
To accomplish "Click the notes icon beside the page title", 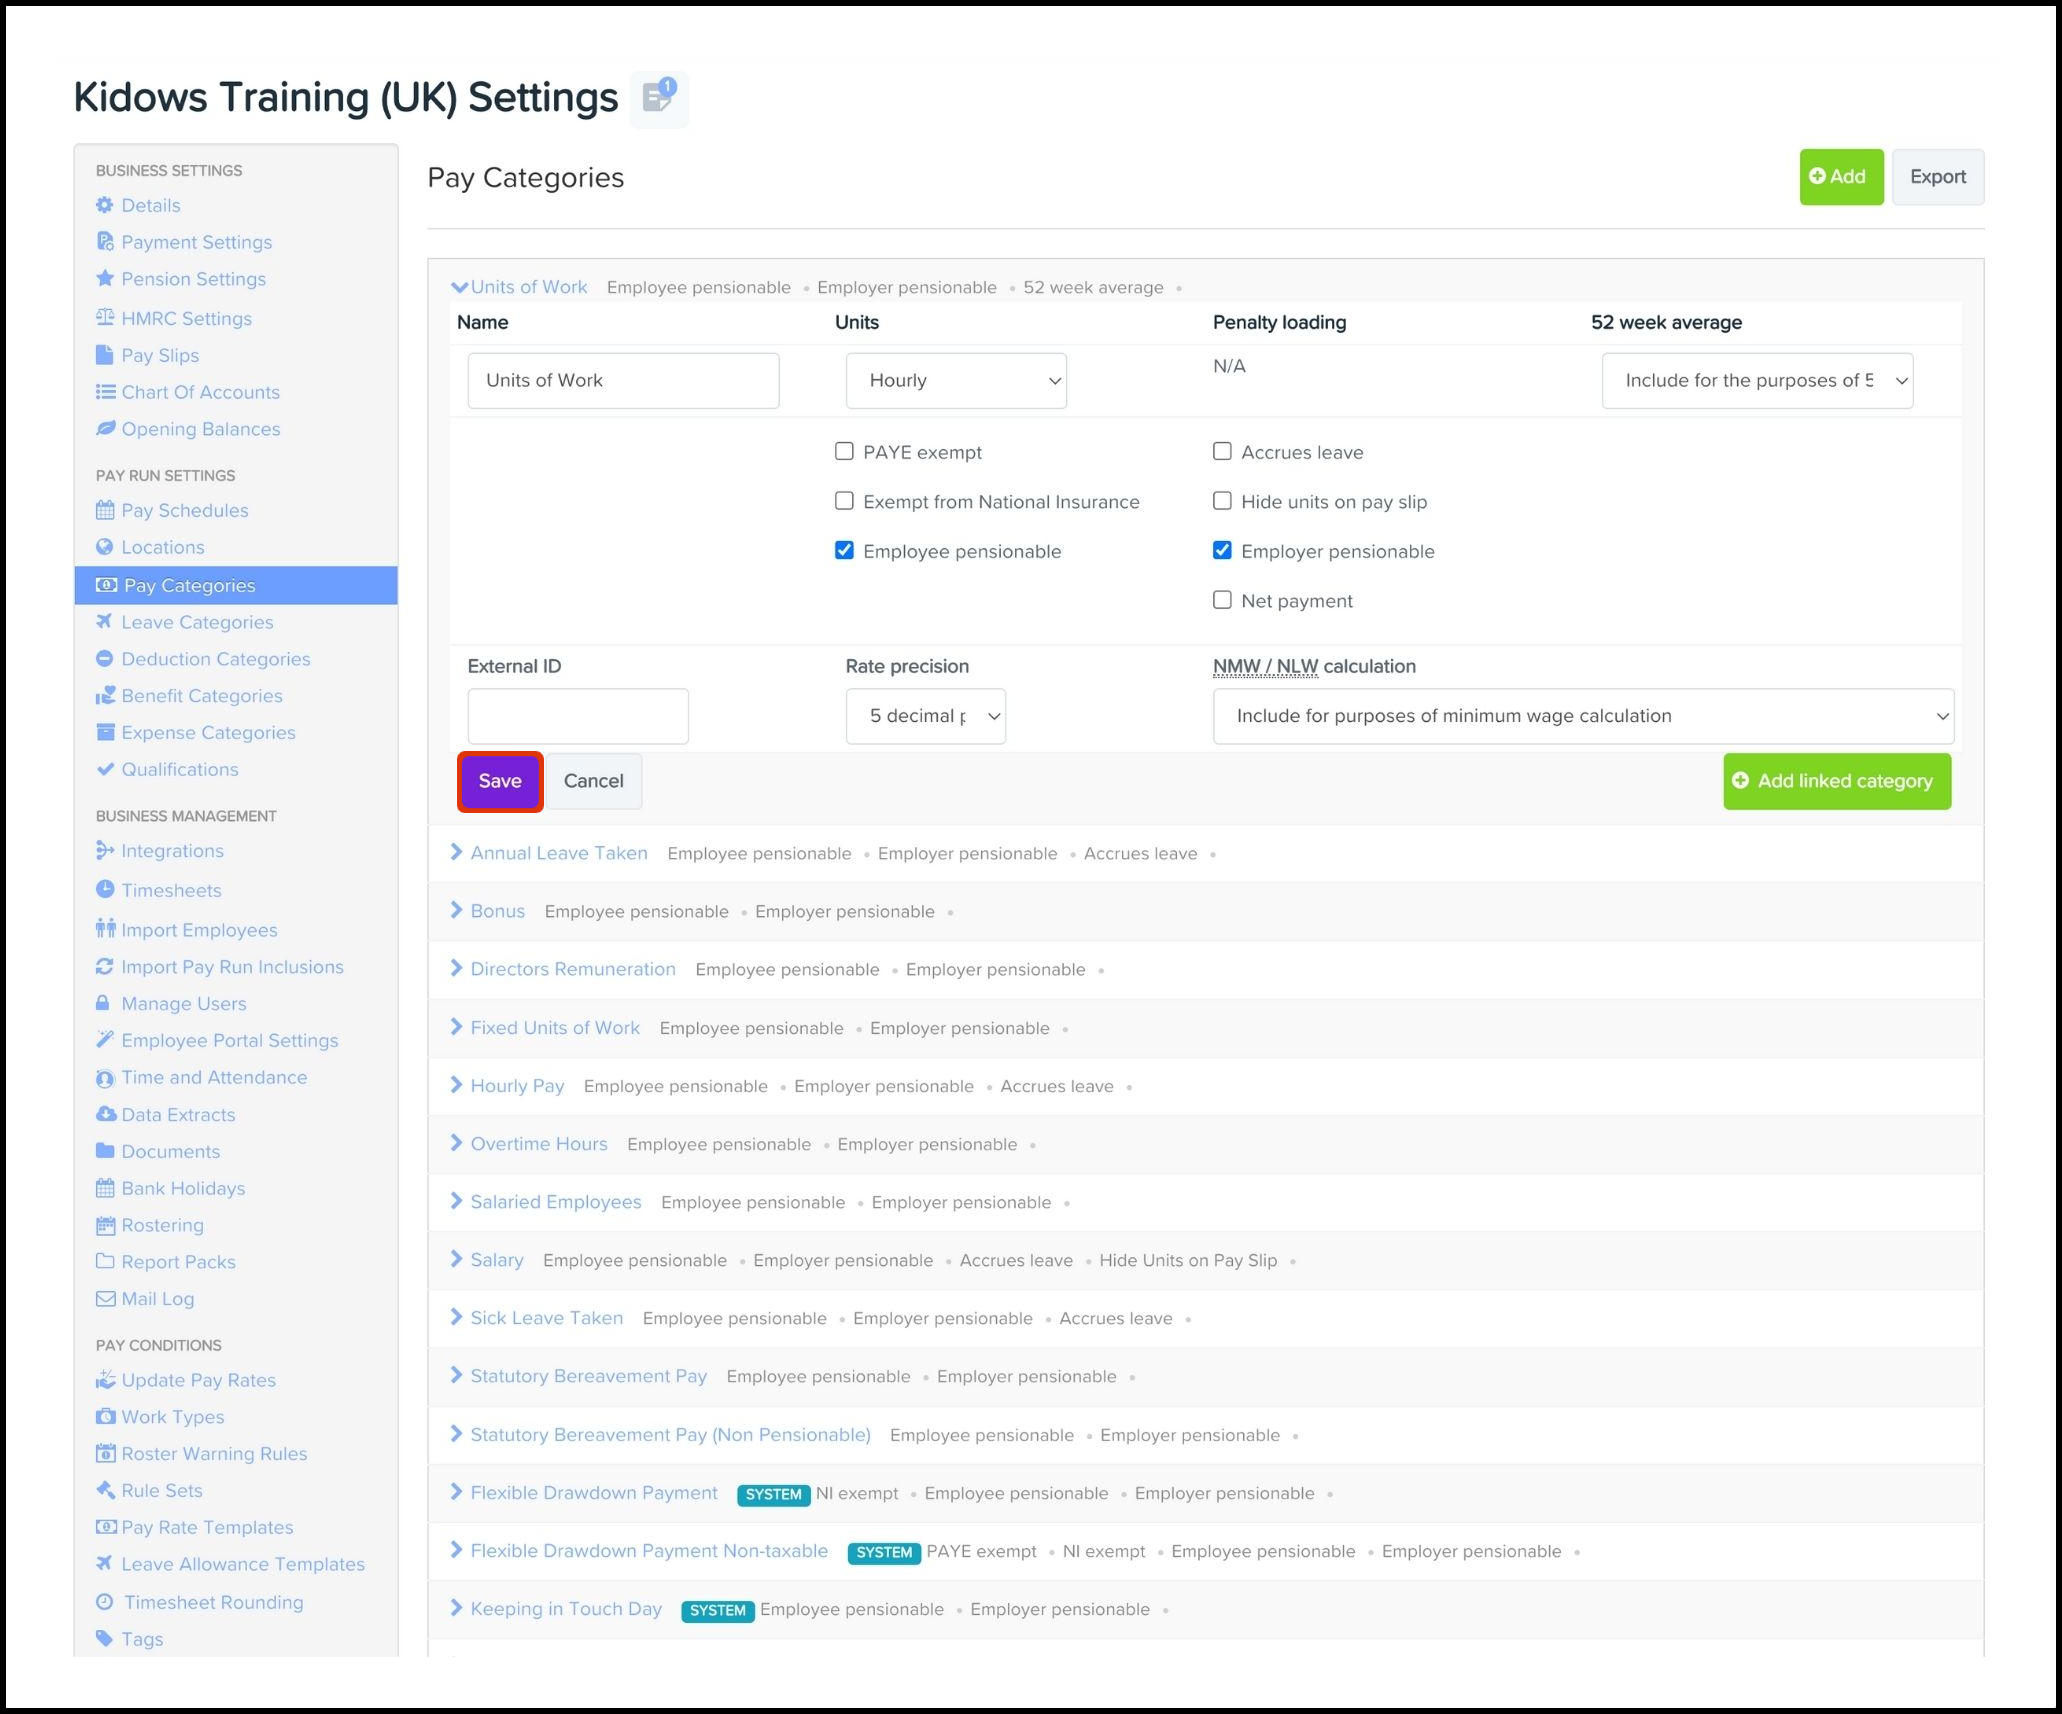I will tap(658, 99).
